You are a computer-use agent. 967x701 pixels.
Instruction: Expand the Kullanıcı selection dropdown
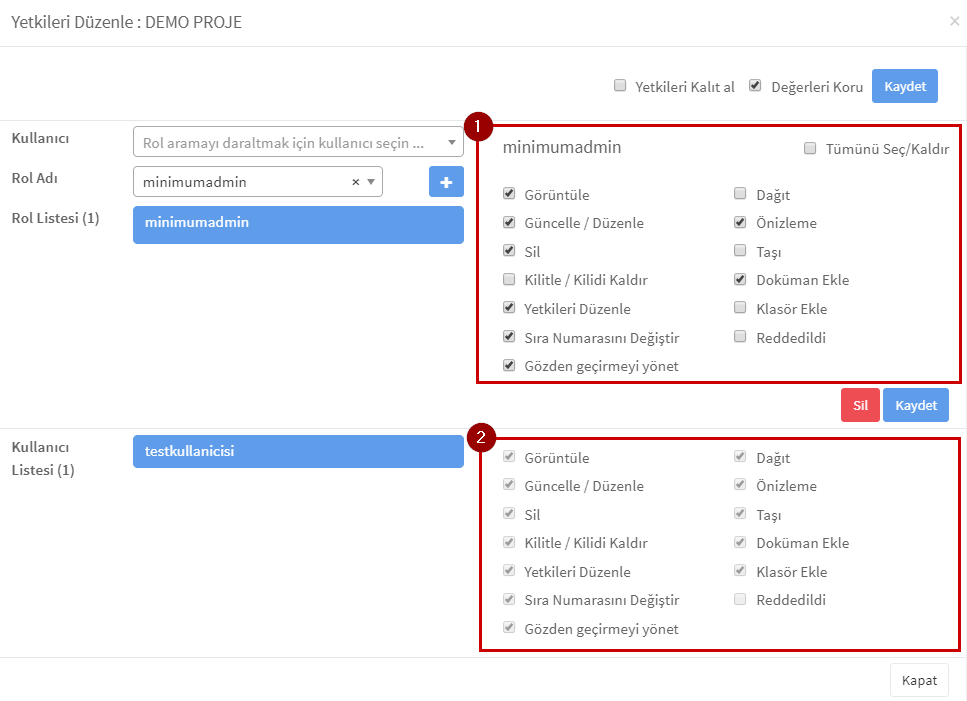[452, 142]
